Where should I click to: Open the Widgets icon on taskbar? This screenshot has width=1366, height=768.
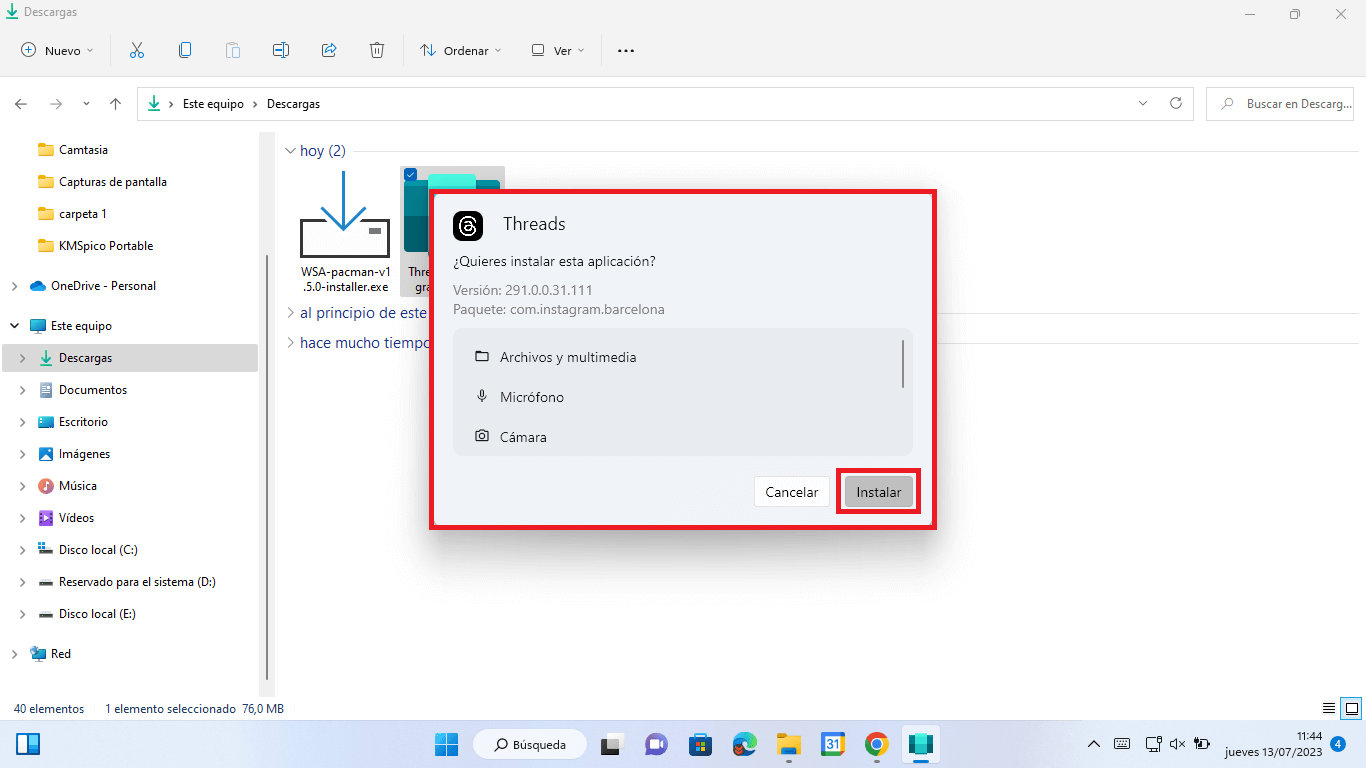pos(28,744)
